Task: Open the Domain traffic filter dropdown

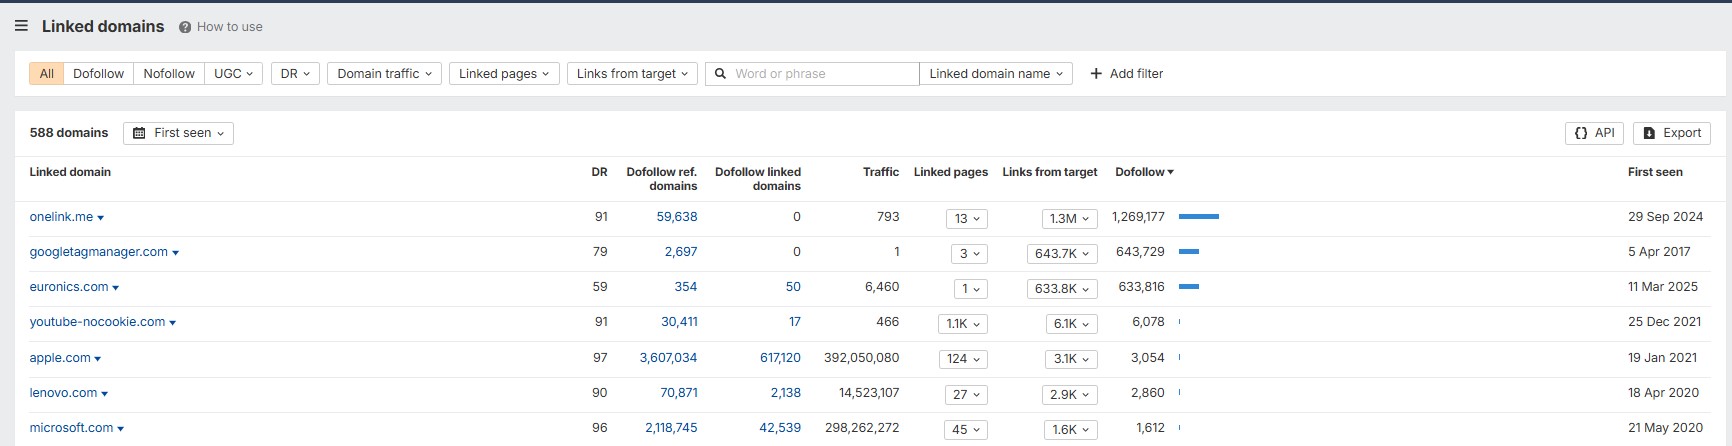Action: (384, 74)
